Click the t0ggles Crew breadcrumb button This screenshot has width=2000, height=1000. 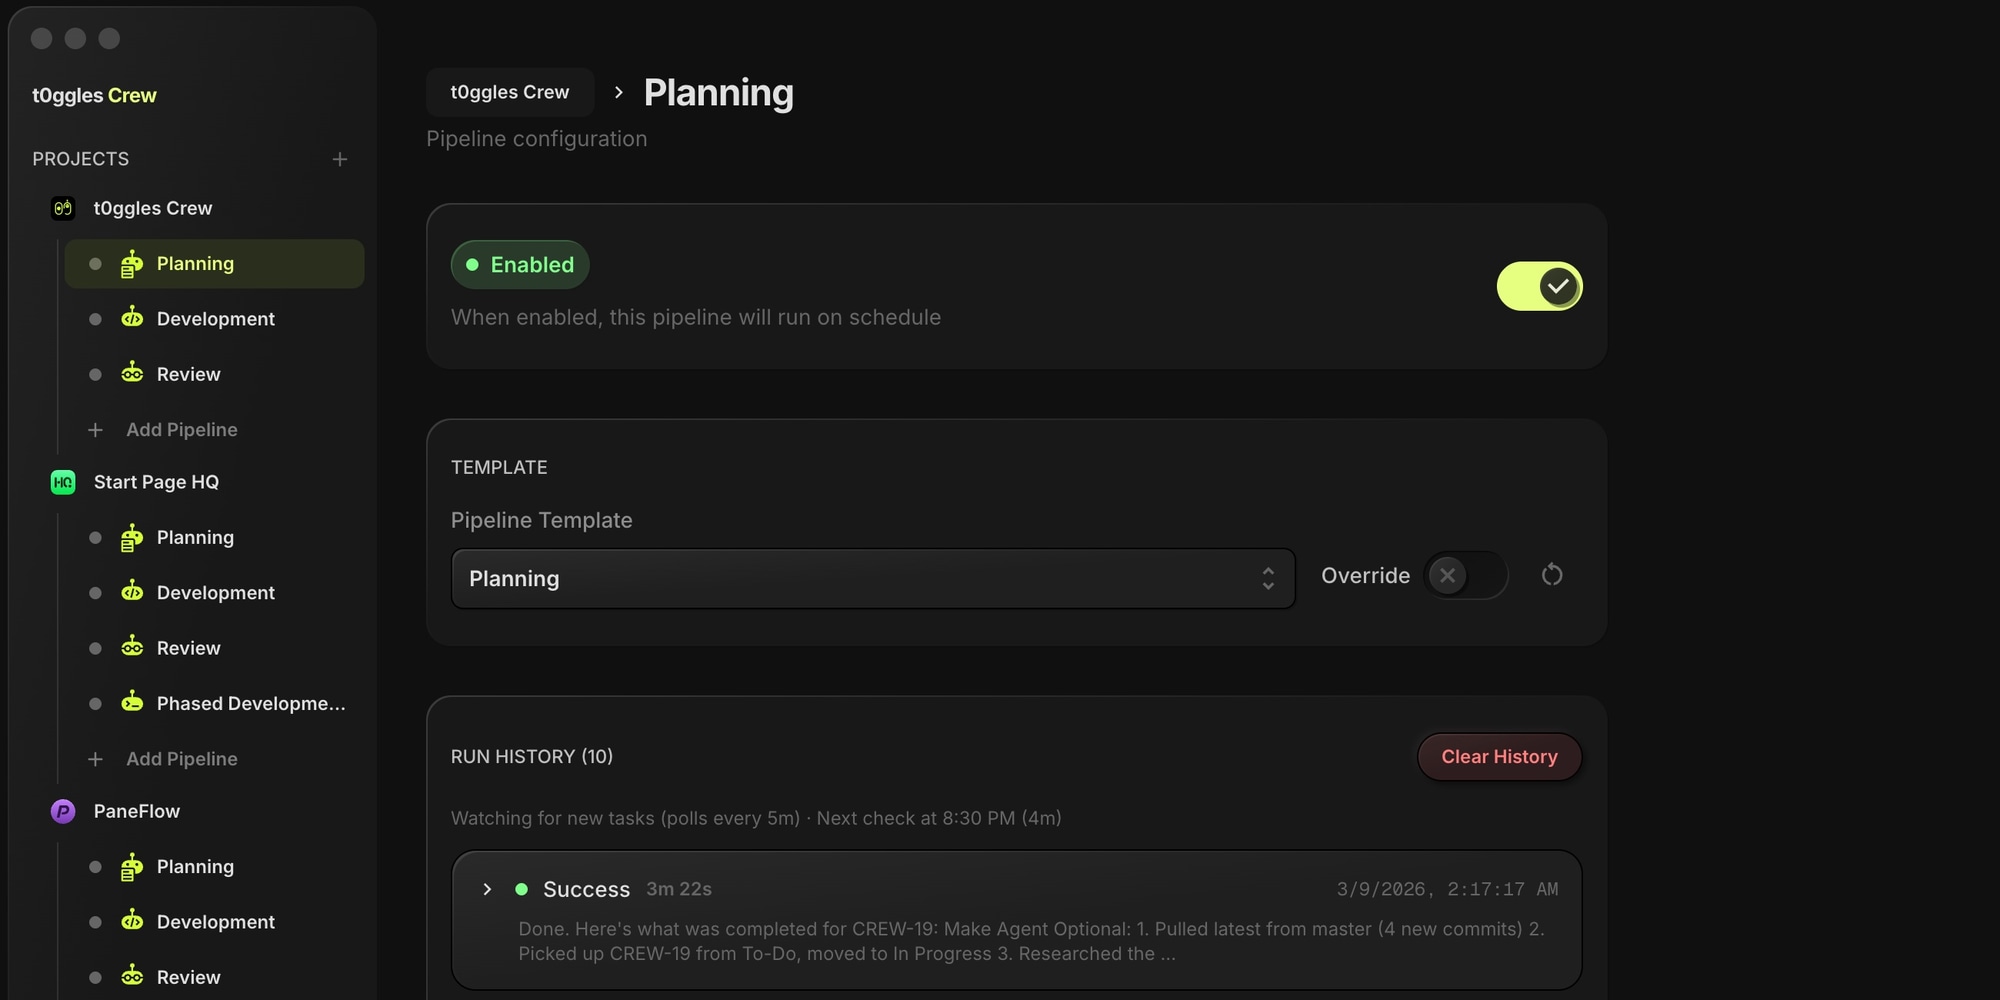510,92
